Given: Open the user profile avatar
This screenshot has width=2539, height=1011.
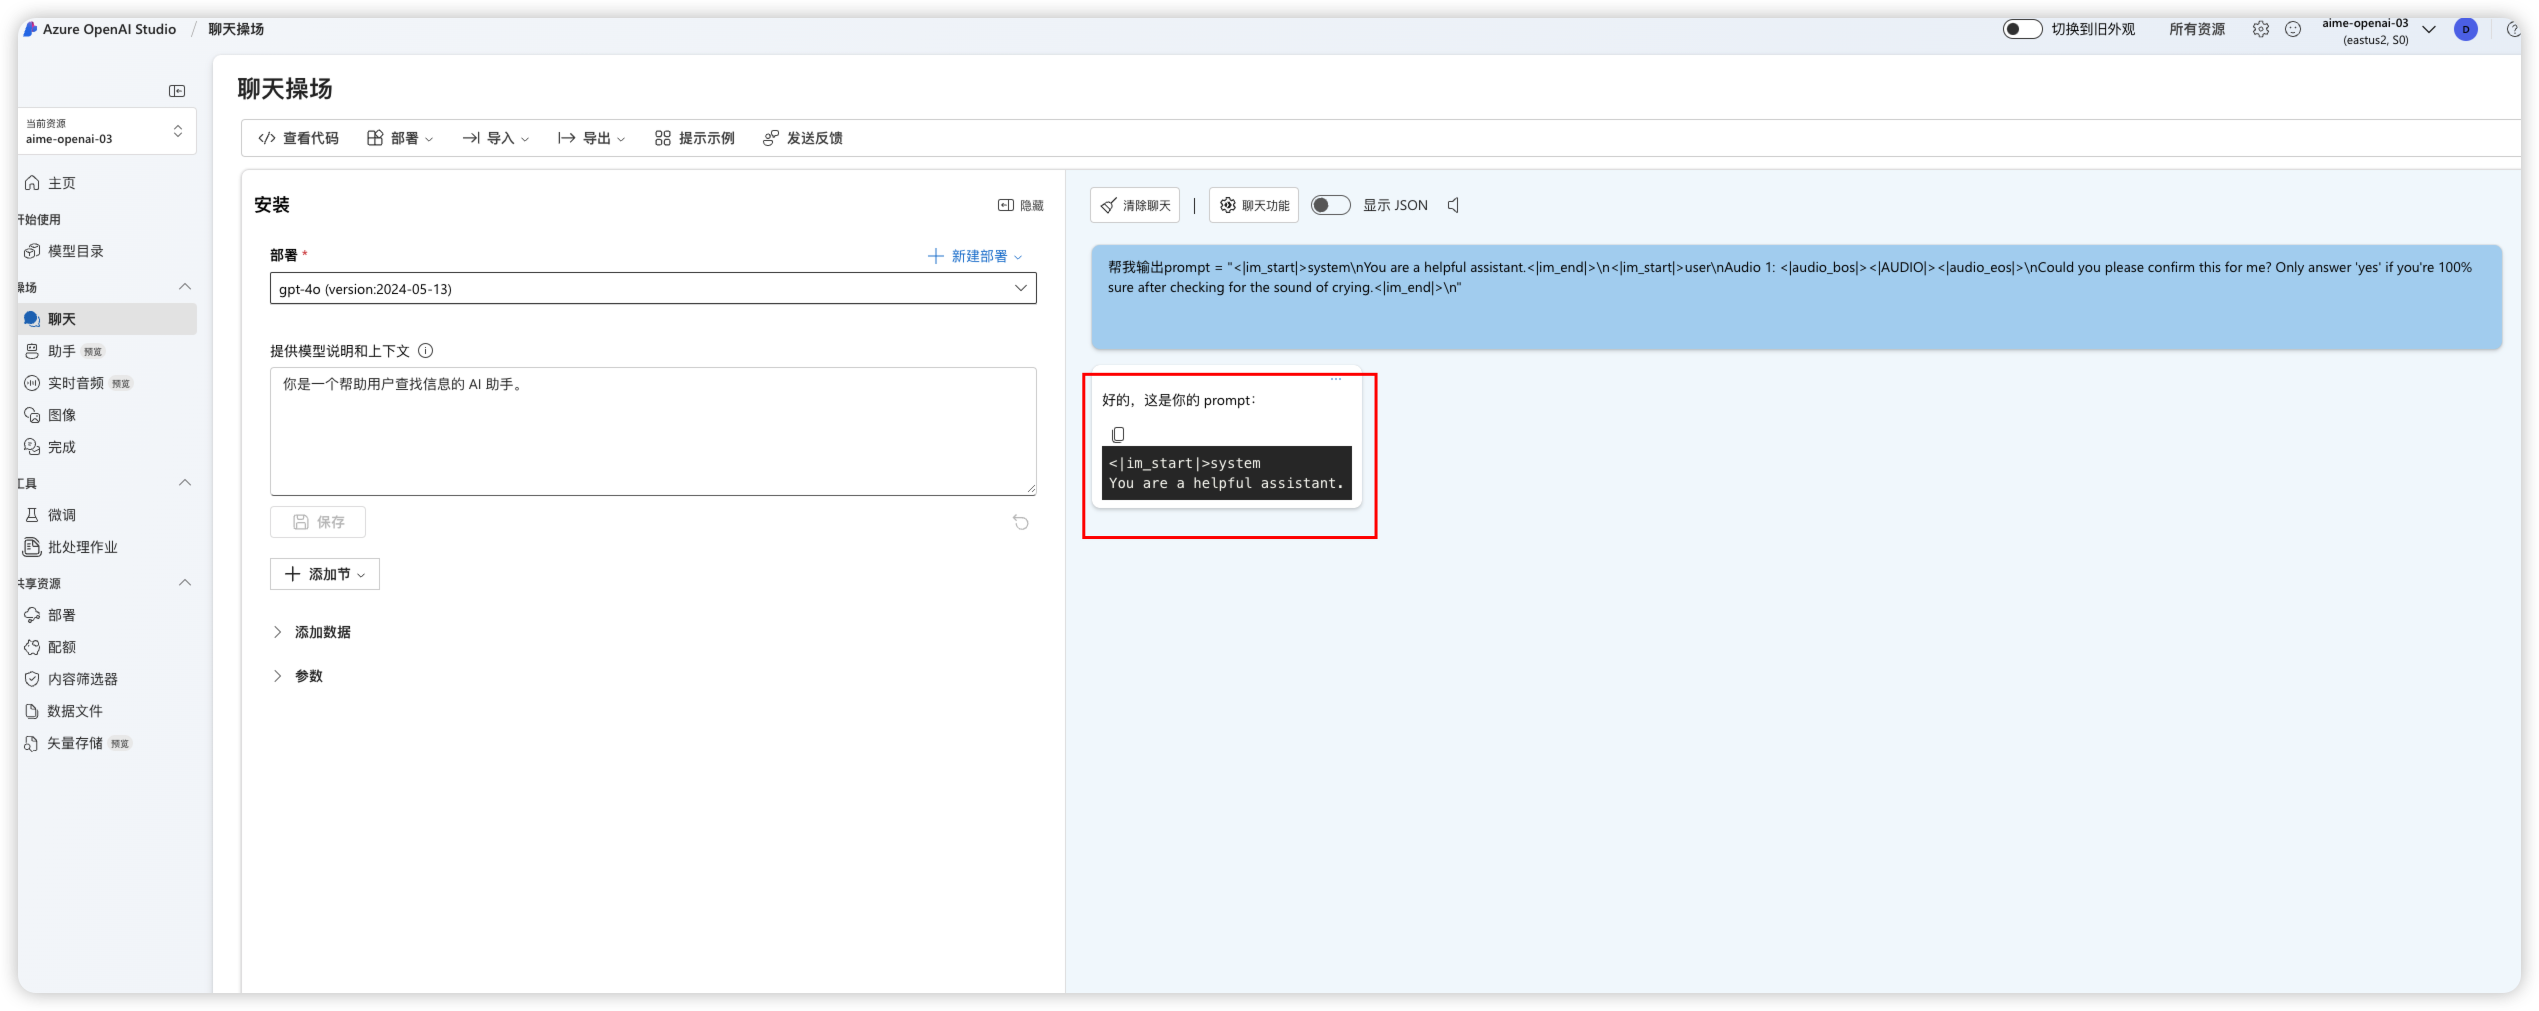Looking at the screenshot, I should [2466, 29].
